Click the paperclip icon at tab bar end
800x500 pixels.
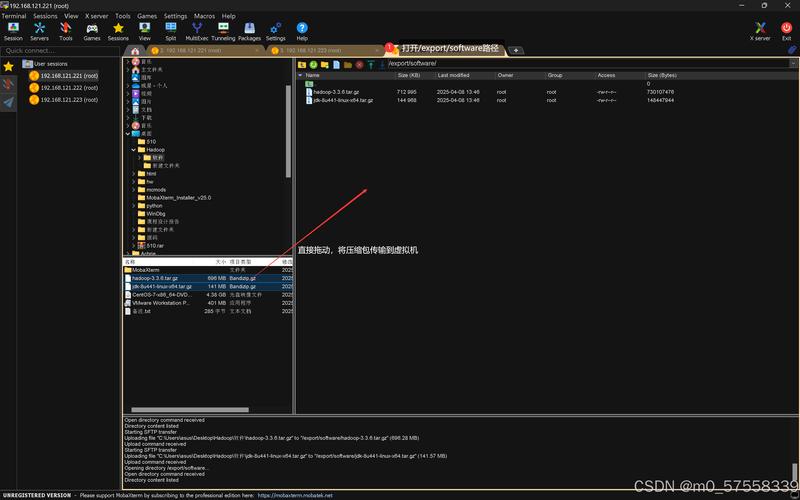point(792,49)
